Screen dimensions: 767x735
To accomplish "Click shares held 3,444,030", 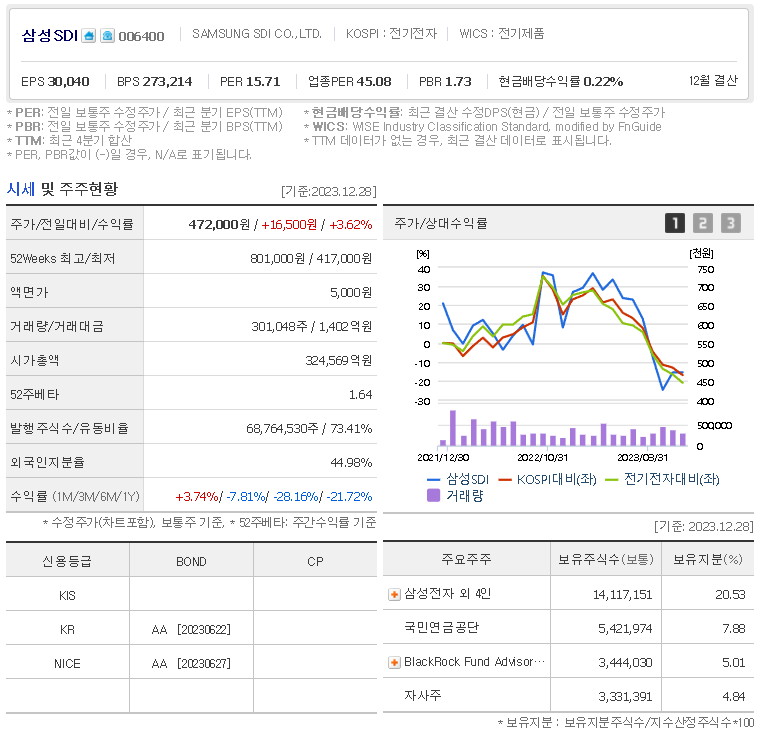I will (625, 663).
